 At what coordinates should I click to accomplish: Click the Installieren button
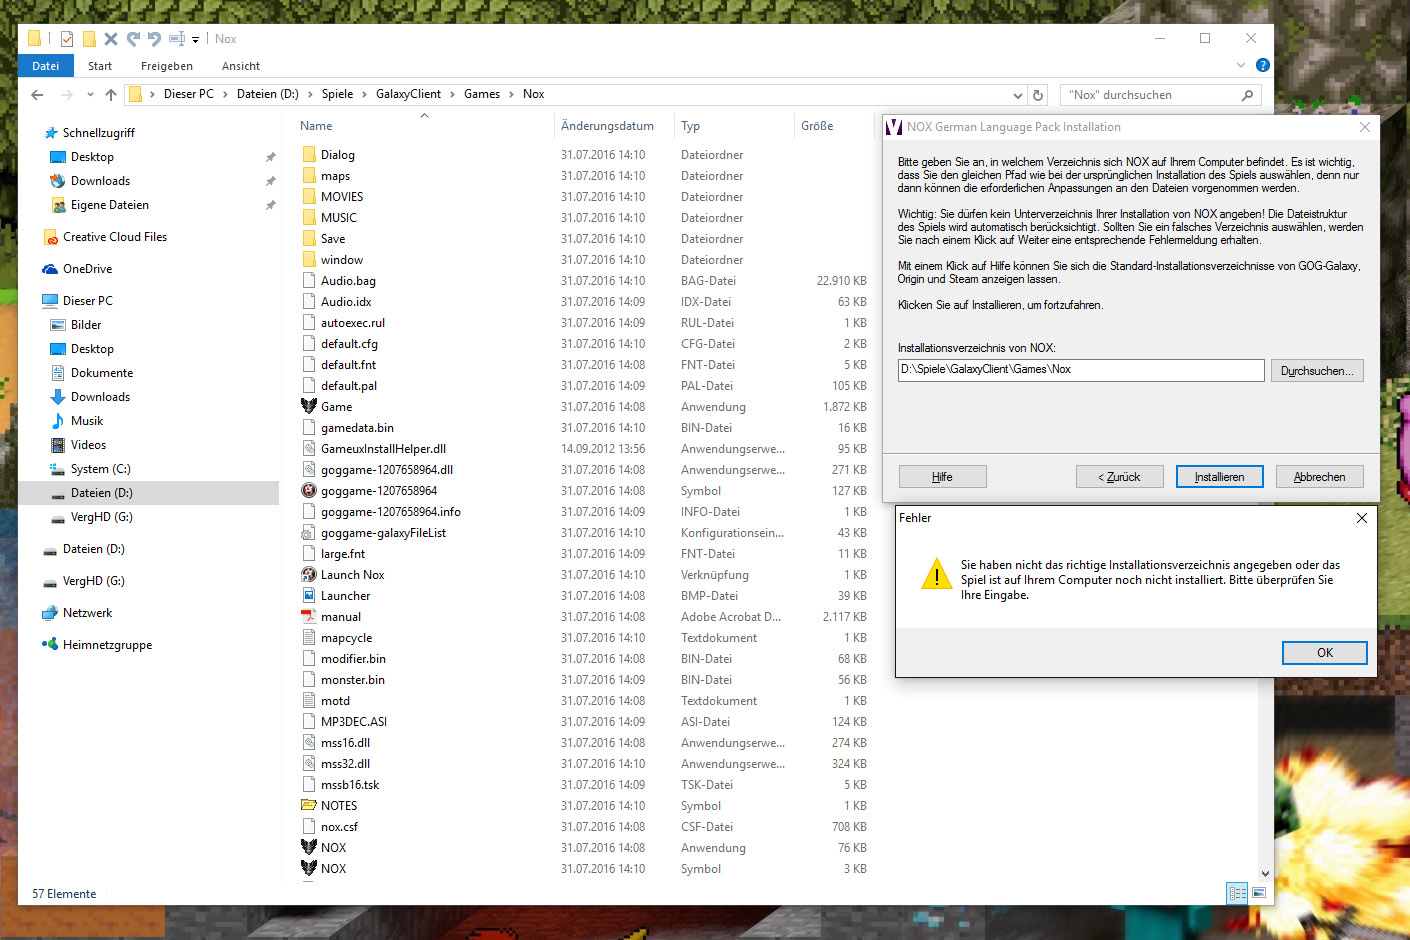click(1219, 477)
